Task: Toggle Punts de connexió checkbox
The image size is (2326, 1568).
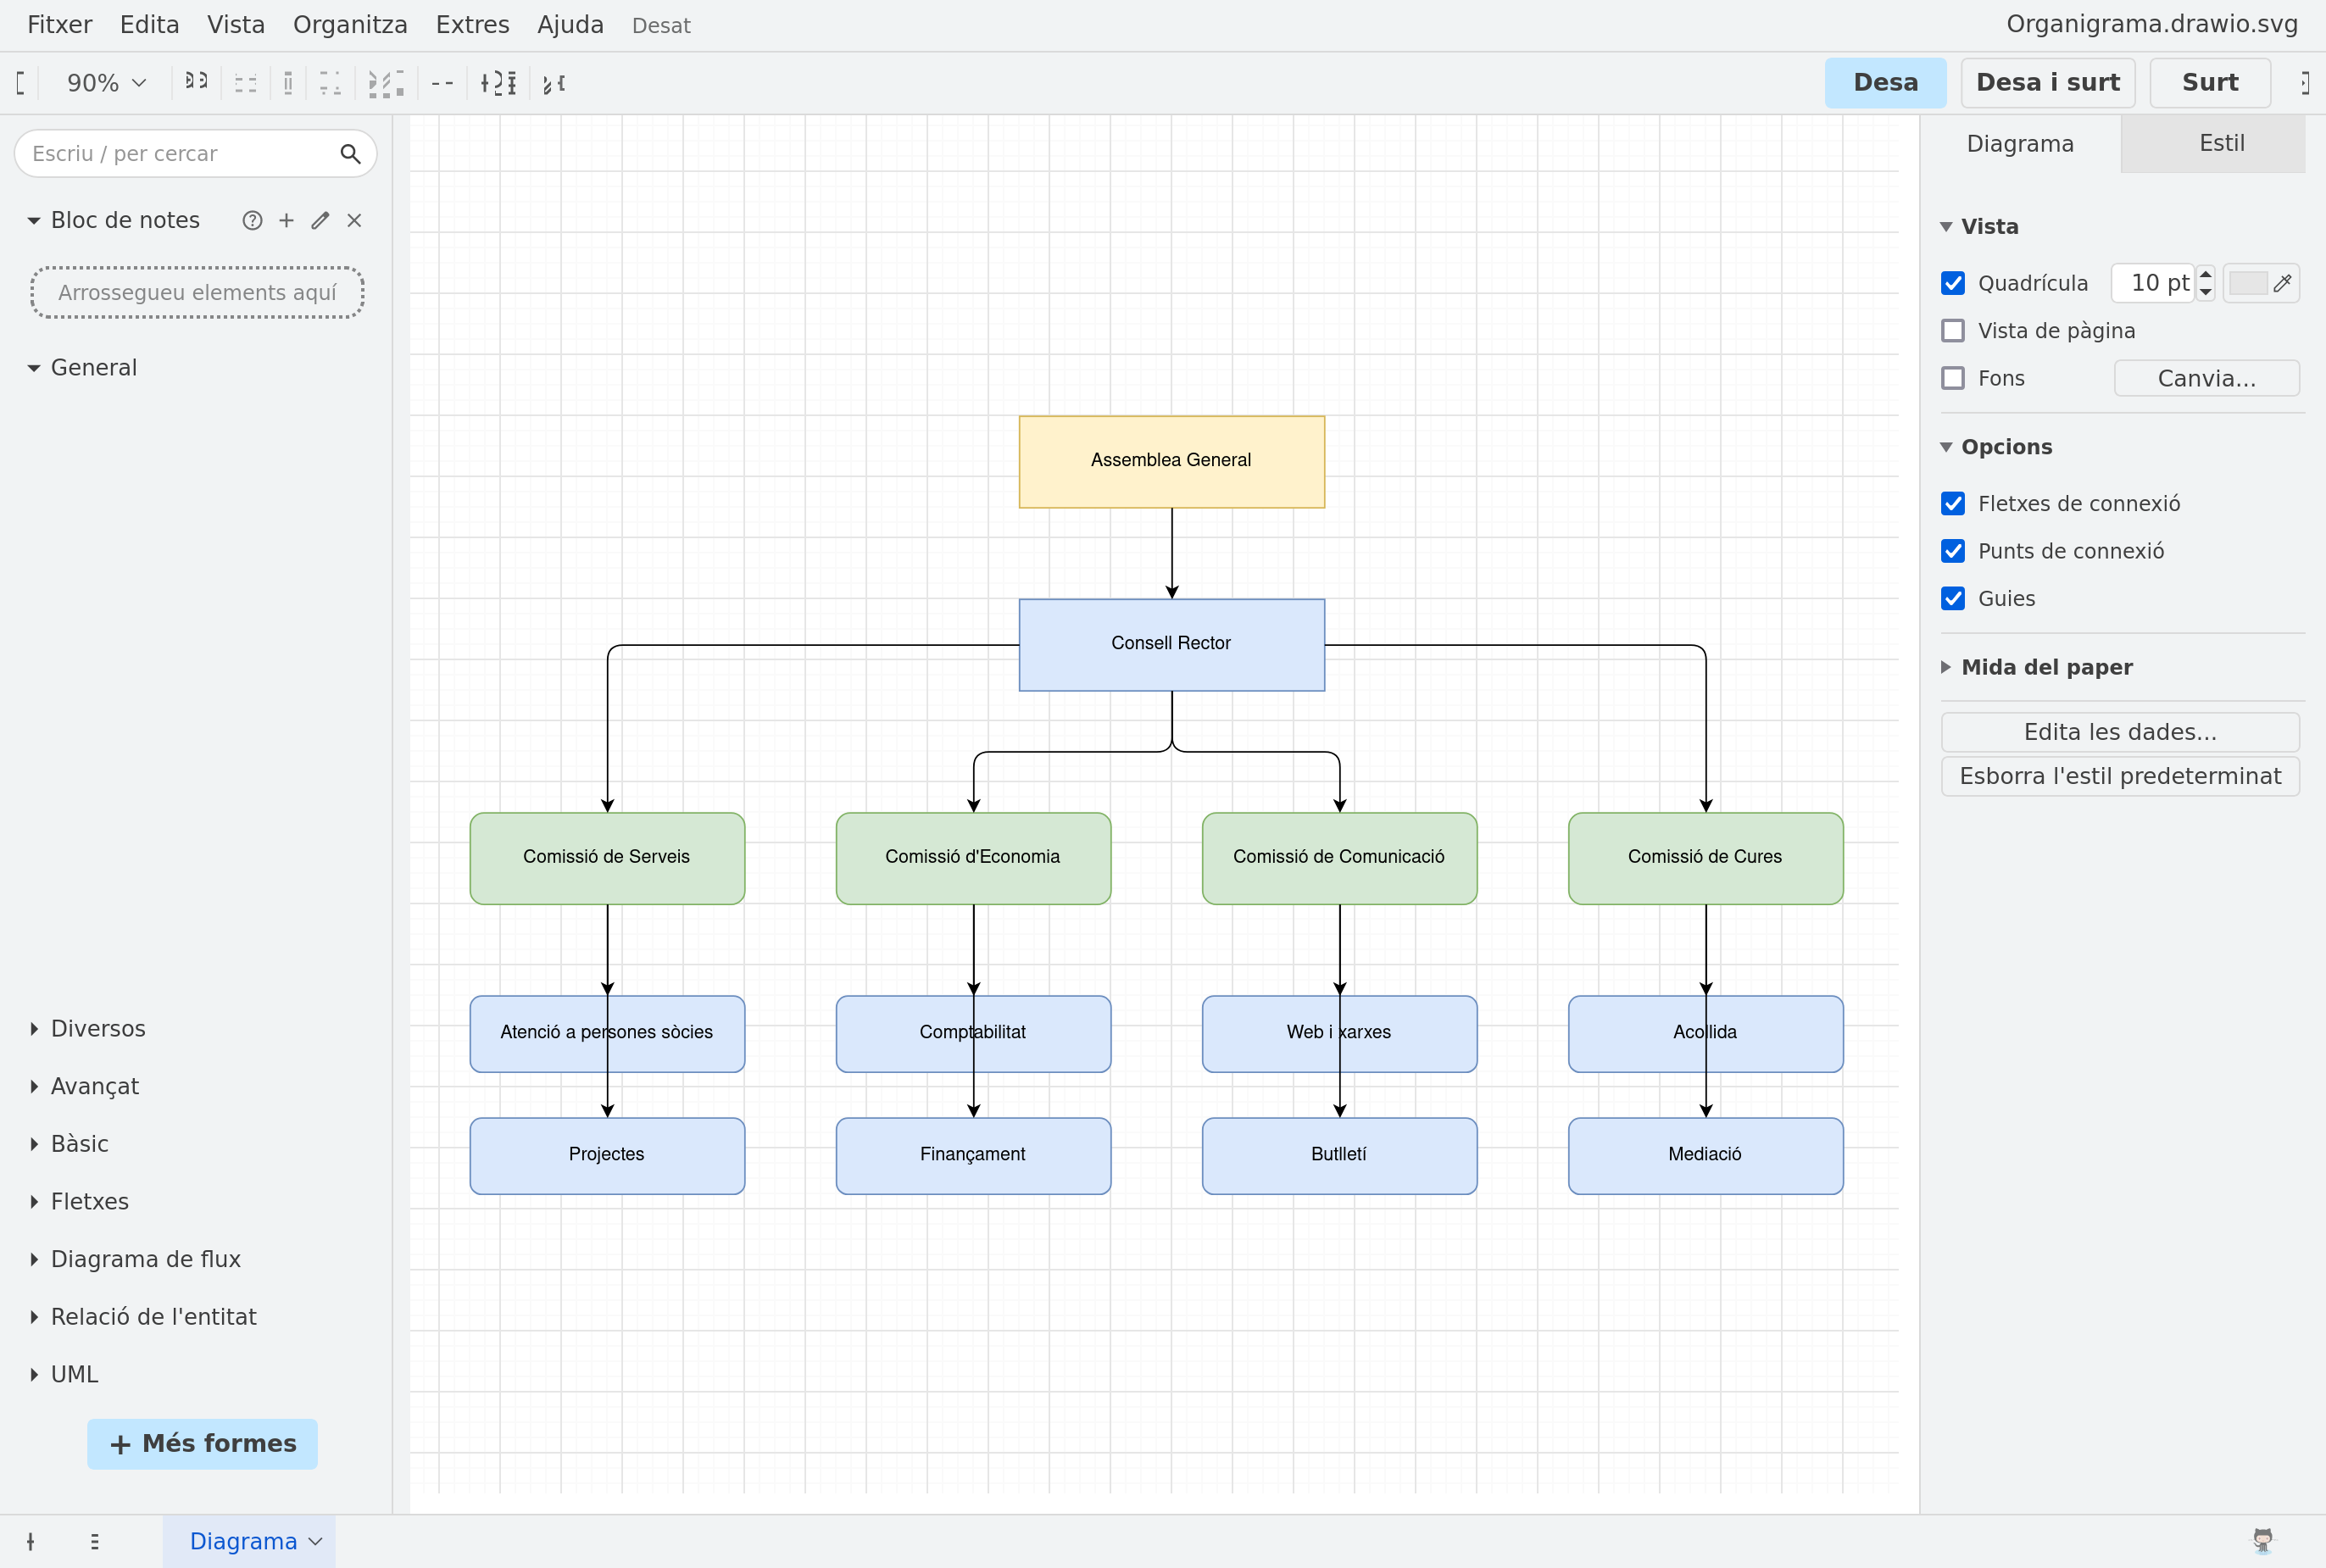Action: point(1952,551)
